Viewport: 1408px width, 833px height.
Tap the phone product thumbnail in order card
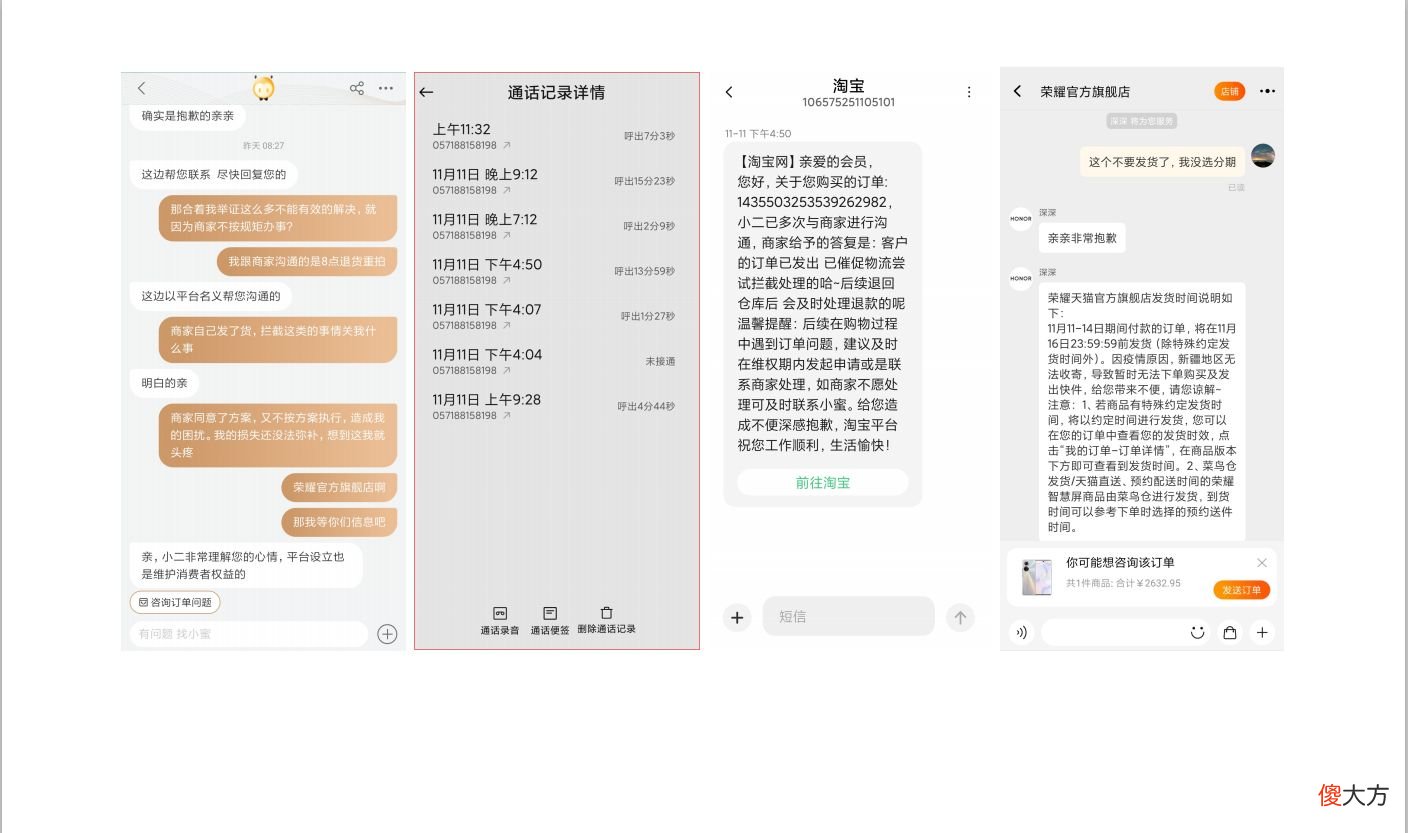click(x=1036, y=577)
